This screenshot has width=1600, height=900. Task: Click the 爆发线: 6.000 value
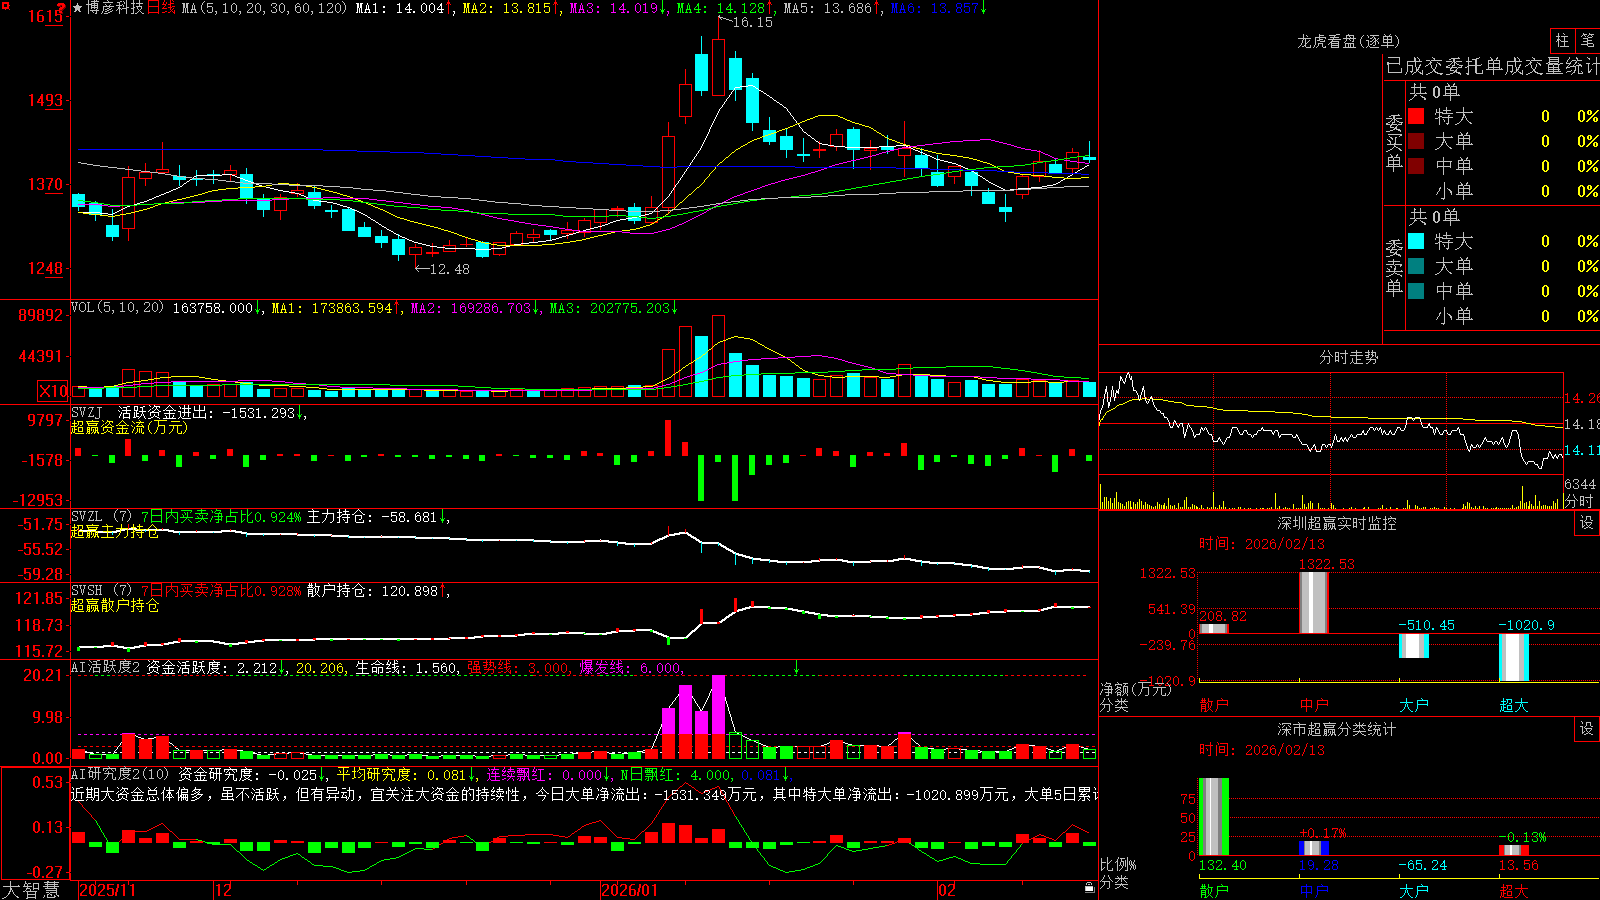[x=631, y=668]
